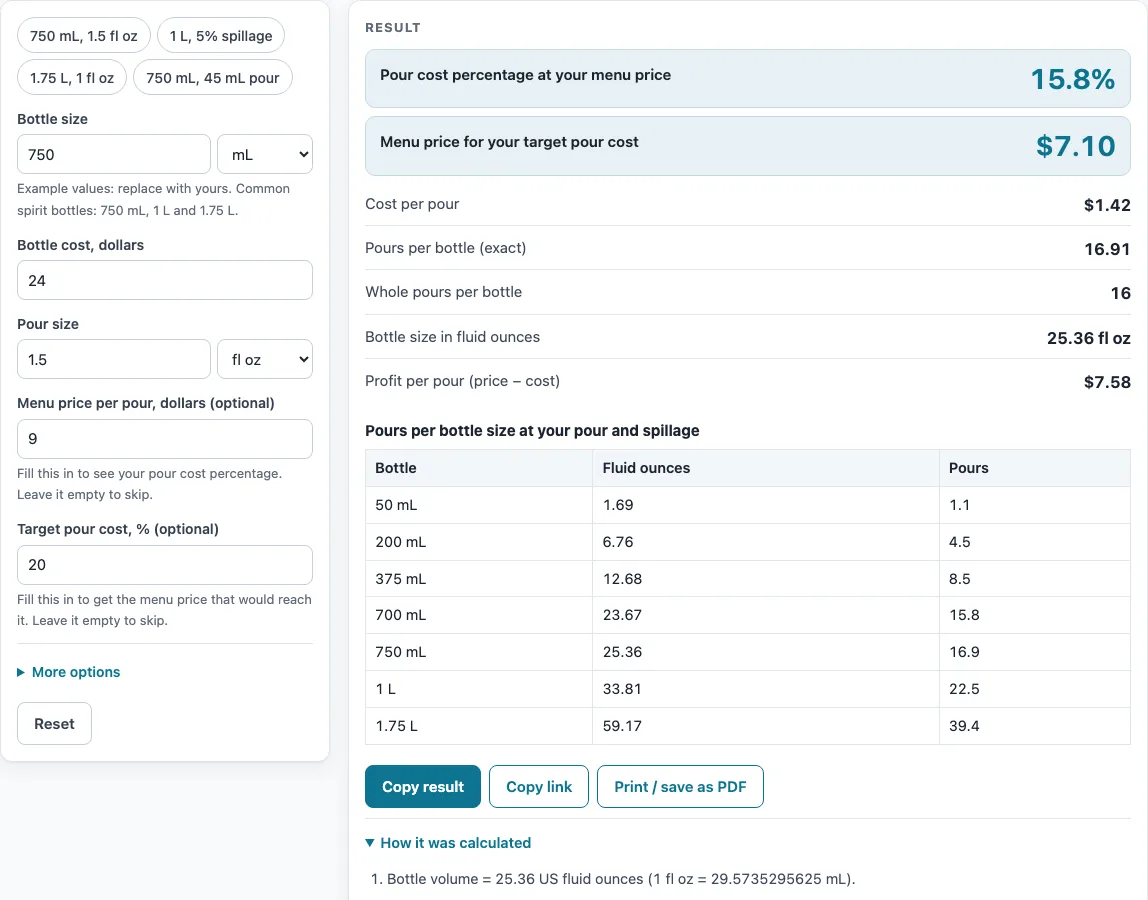Focus the Menu price per pour input
1148x900 pixels.
[165, 439]
